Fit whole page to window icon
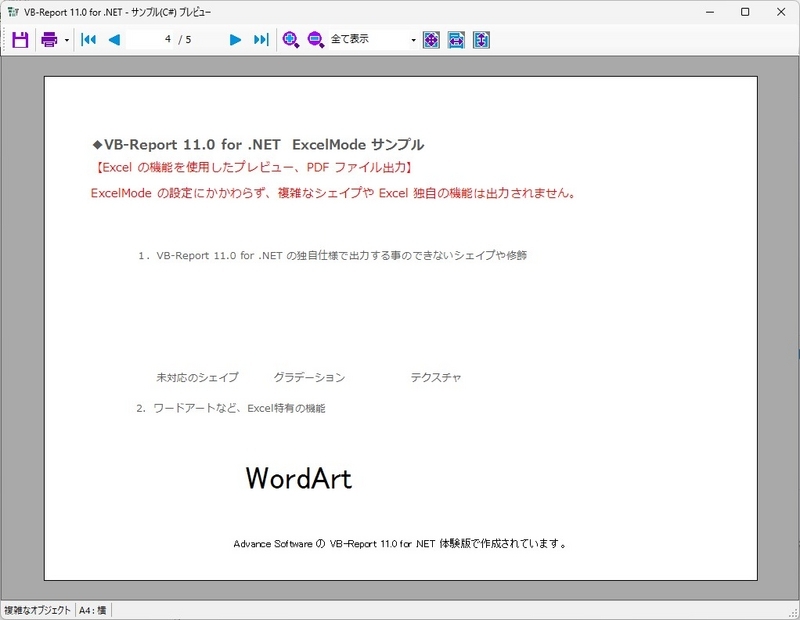 click(x=431, y=39)
